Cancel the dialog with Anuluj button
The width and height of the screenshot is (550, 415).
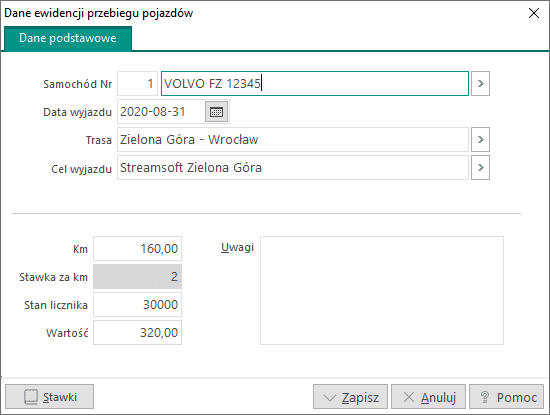pyautogui.click(x=429, y=397)
